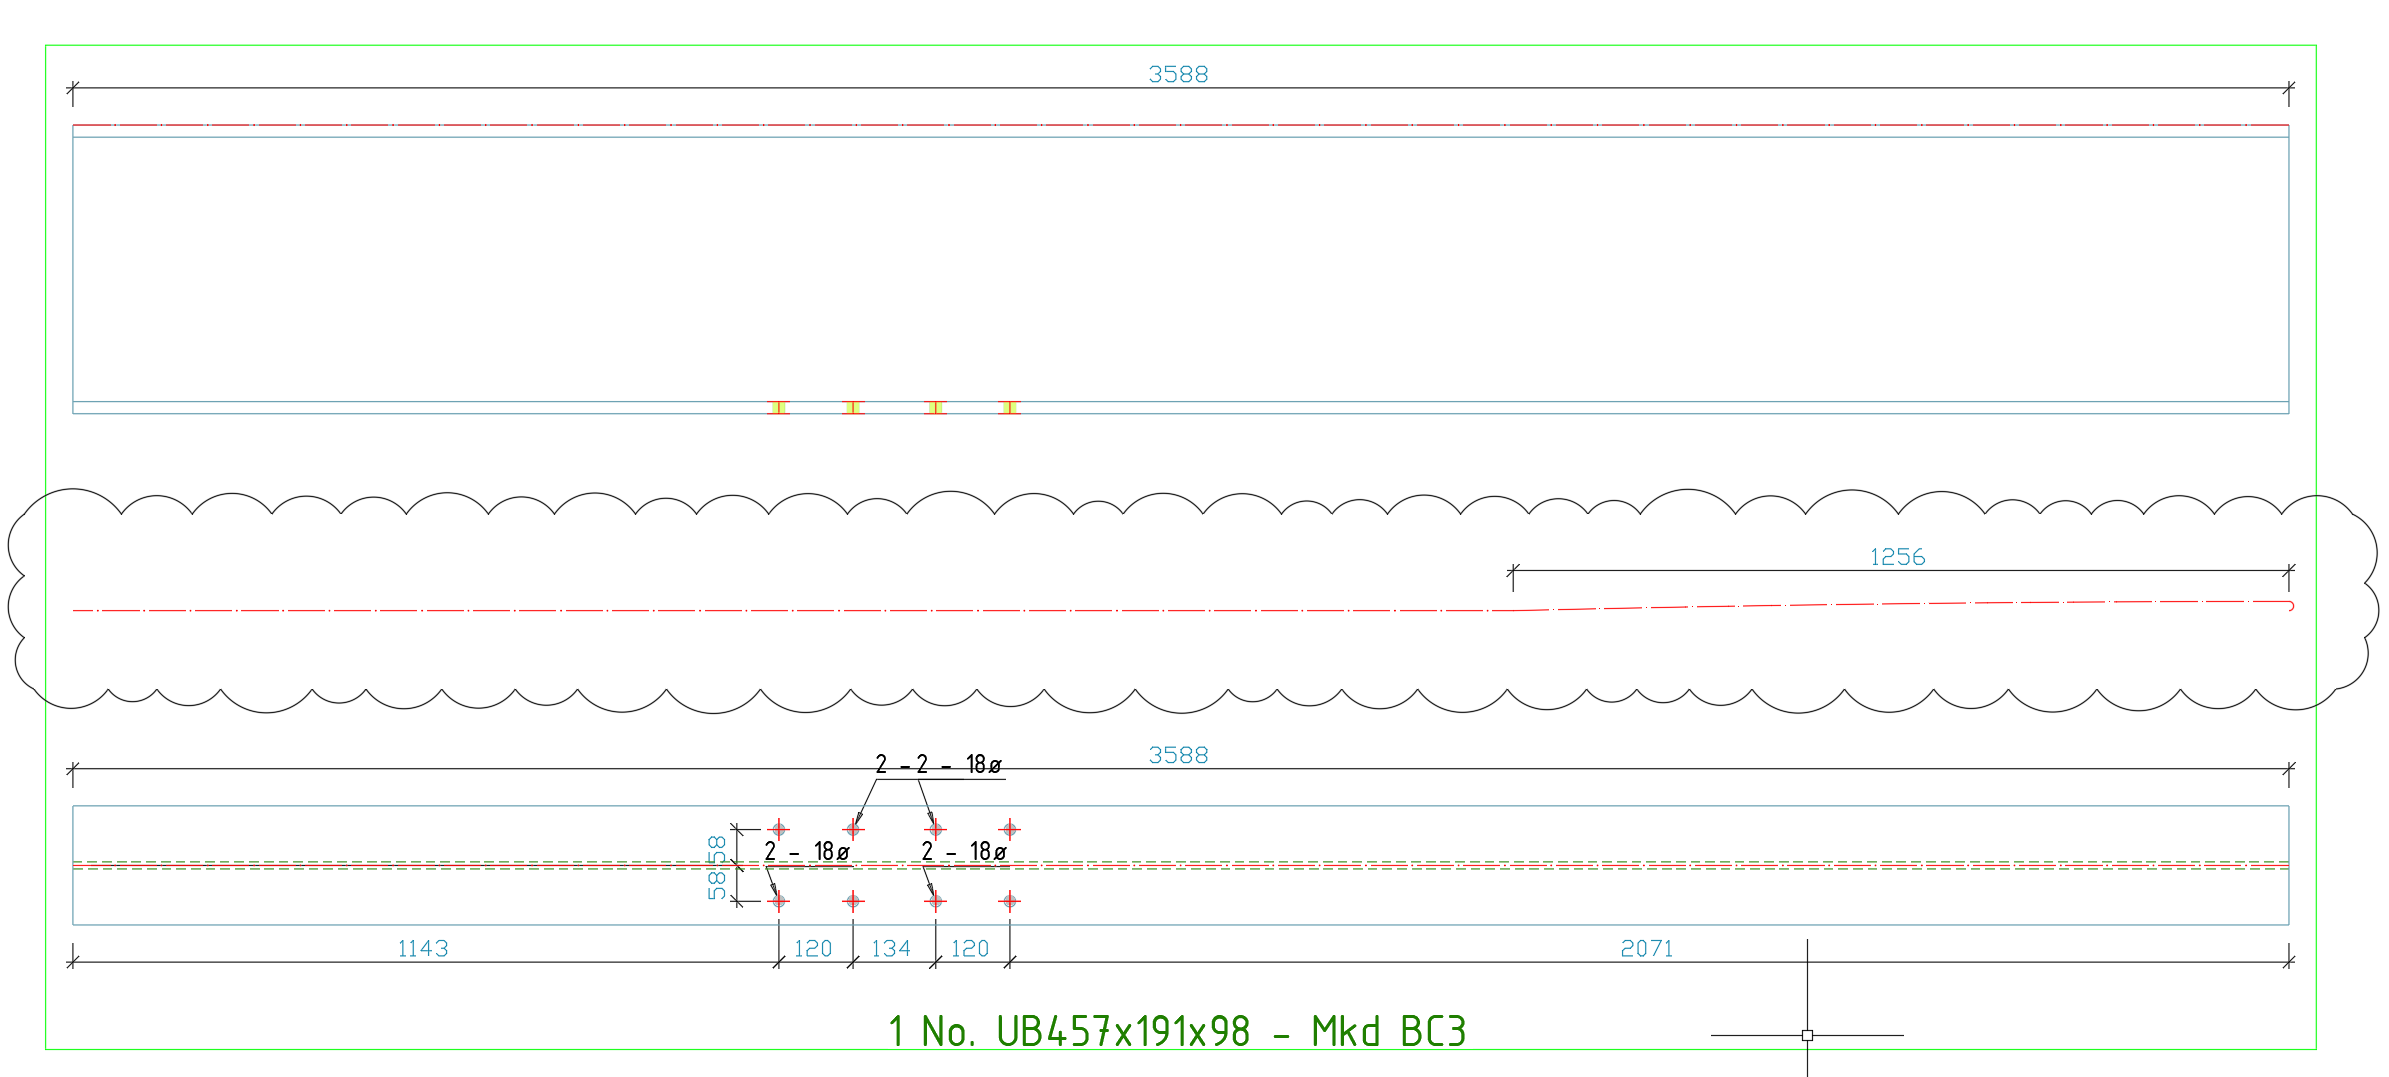Click the vertical '58 58' dimension text
Viewport: 2389px width, 1077px height.
click(x=716, y=867)
